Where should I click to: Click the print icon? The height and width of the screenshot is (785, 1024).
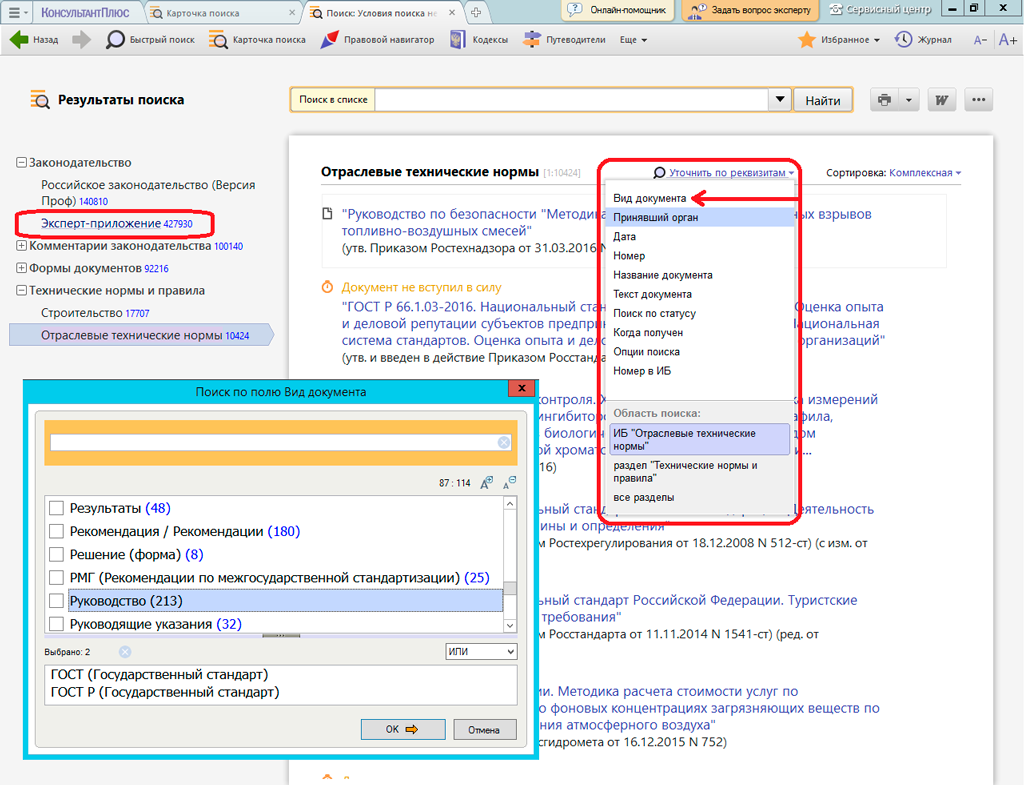coord(884,100)
